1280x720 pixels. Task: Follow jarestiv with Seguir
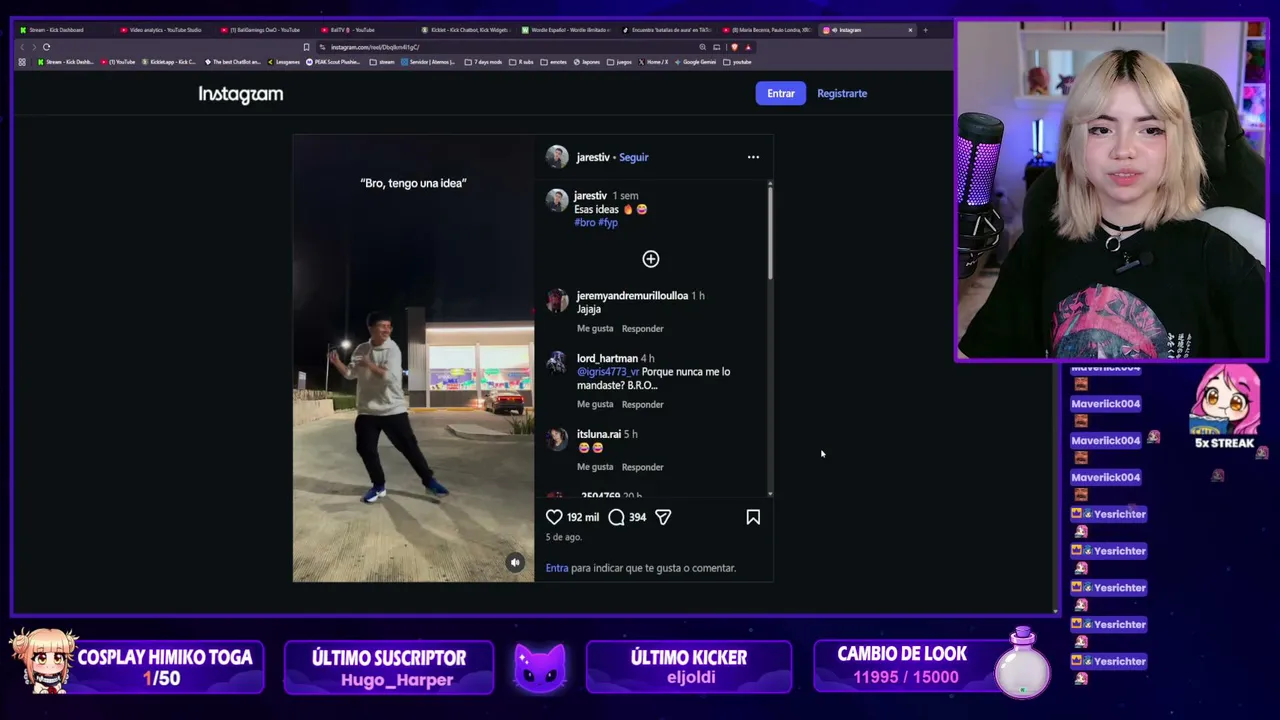pyautogui.click(x=634, y=157)
